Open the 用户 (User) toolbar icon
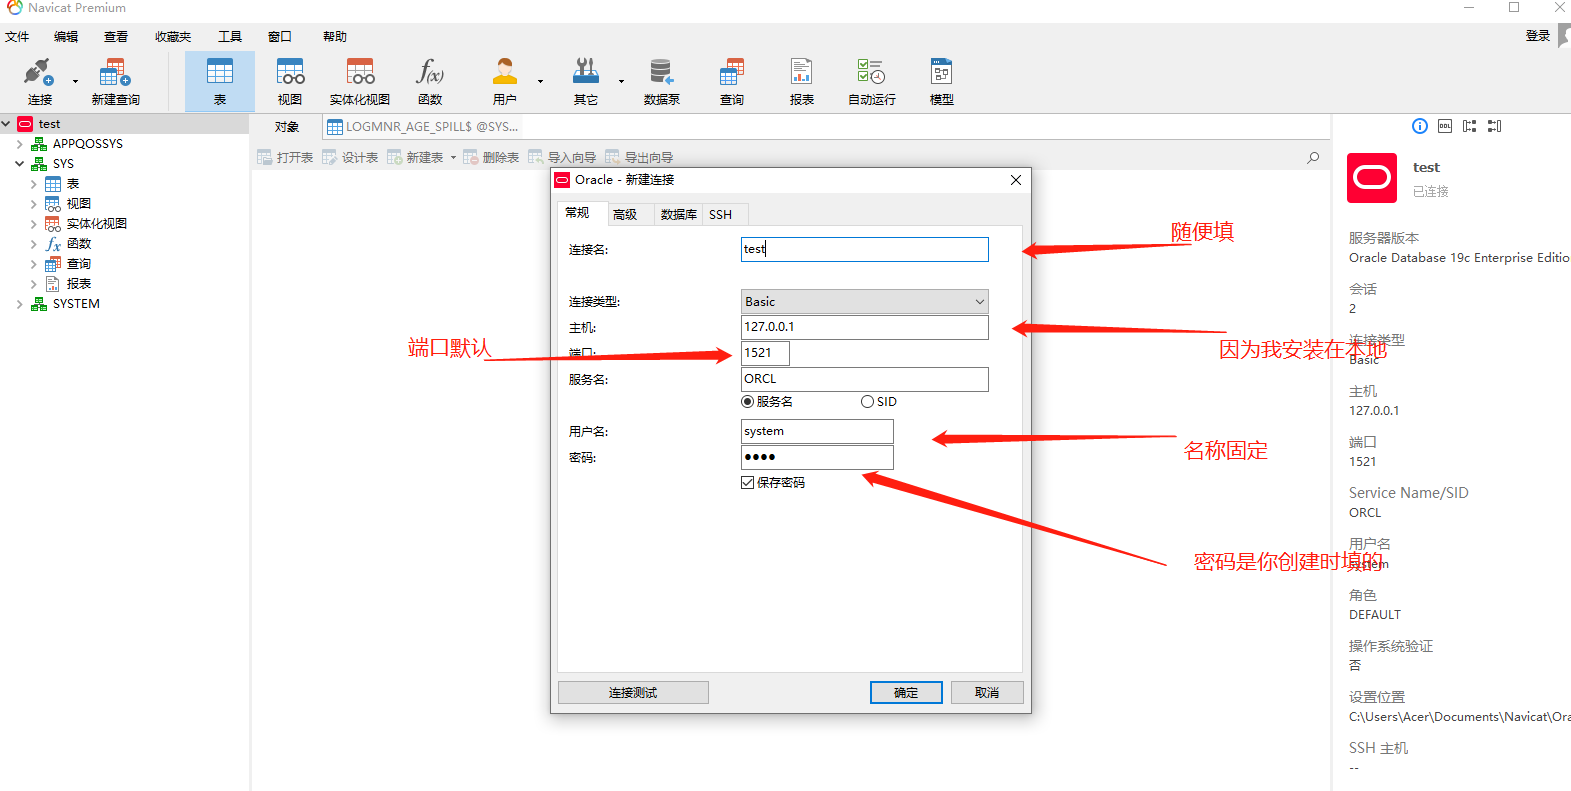Viewport: 1571px width, 791px height. (505, 81)
